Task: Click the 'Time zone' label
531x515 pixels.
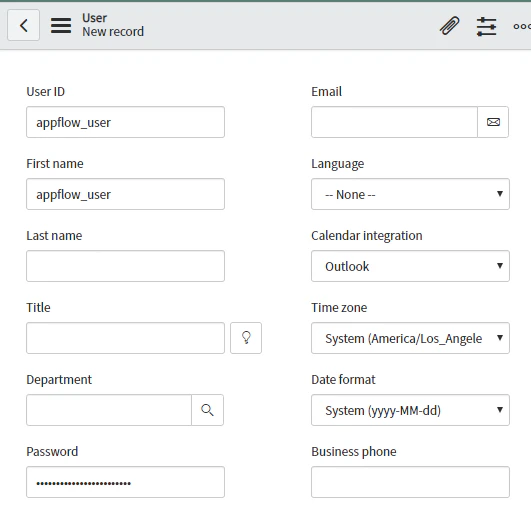Action: (x=339, y=308)
